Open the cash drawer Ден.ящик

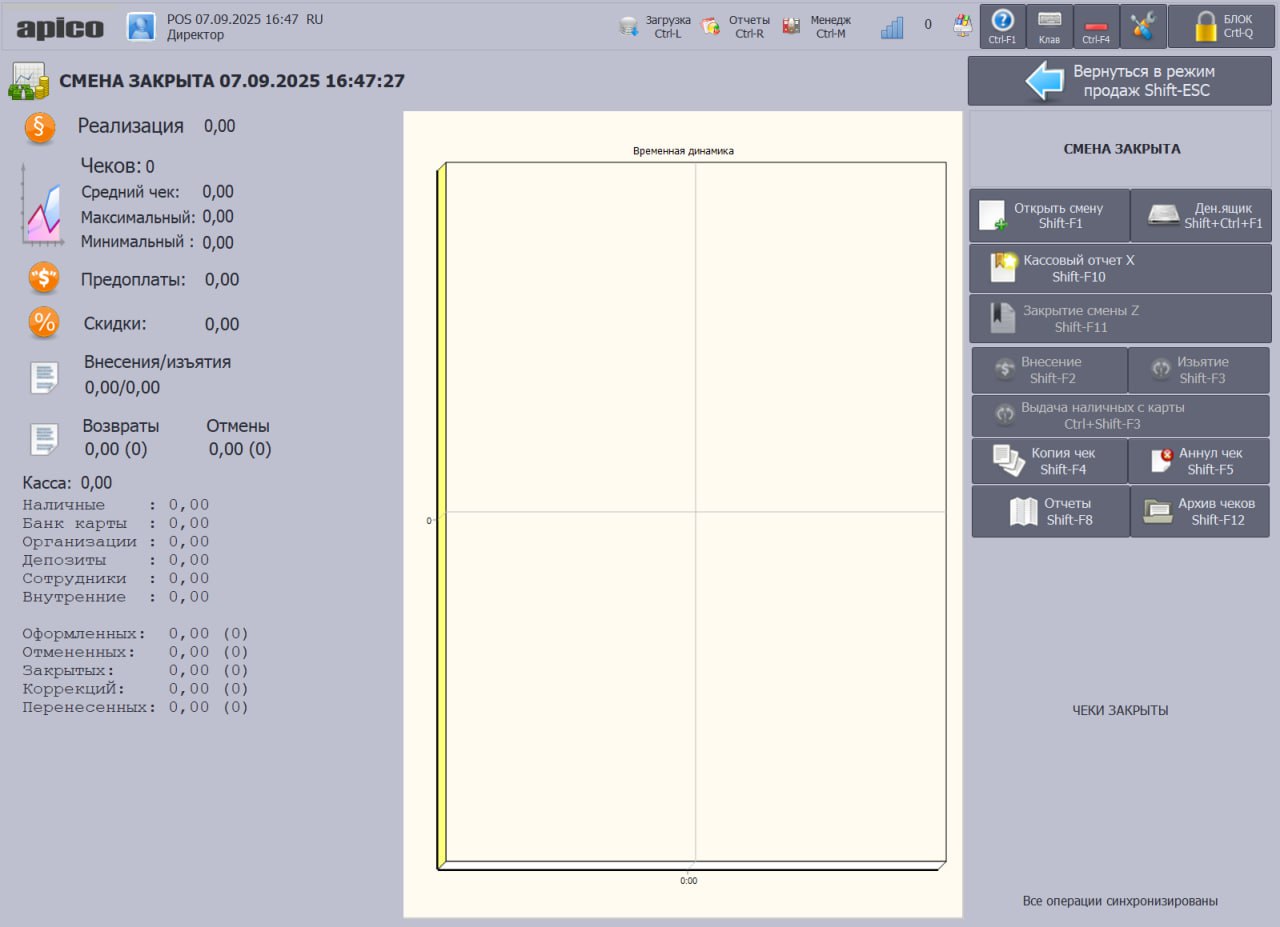pos(1199,215)
